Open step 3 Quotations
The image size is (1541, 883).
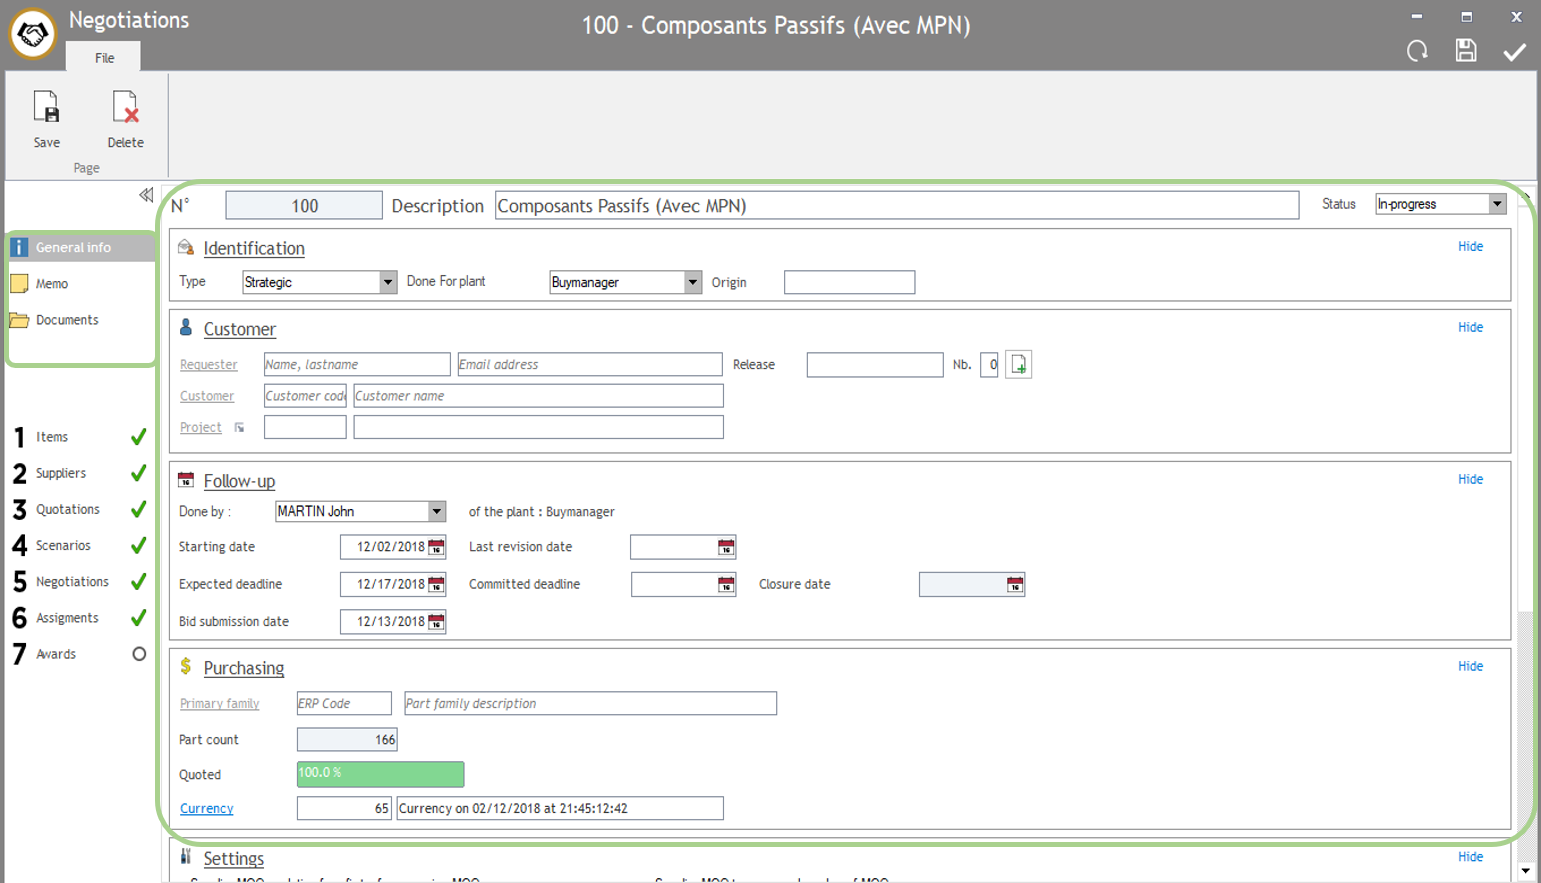coord(68,509)
